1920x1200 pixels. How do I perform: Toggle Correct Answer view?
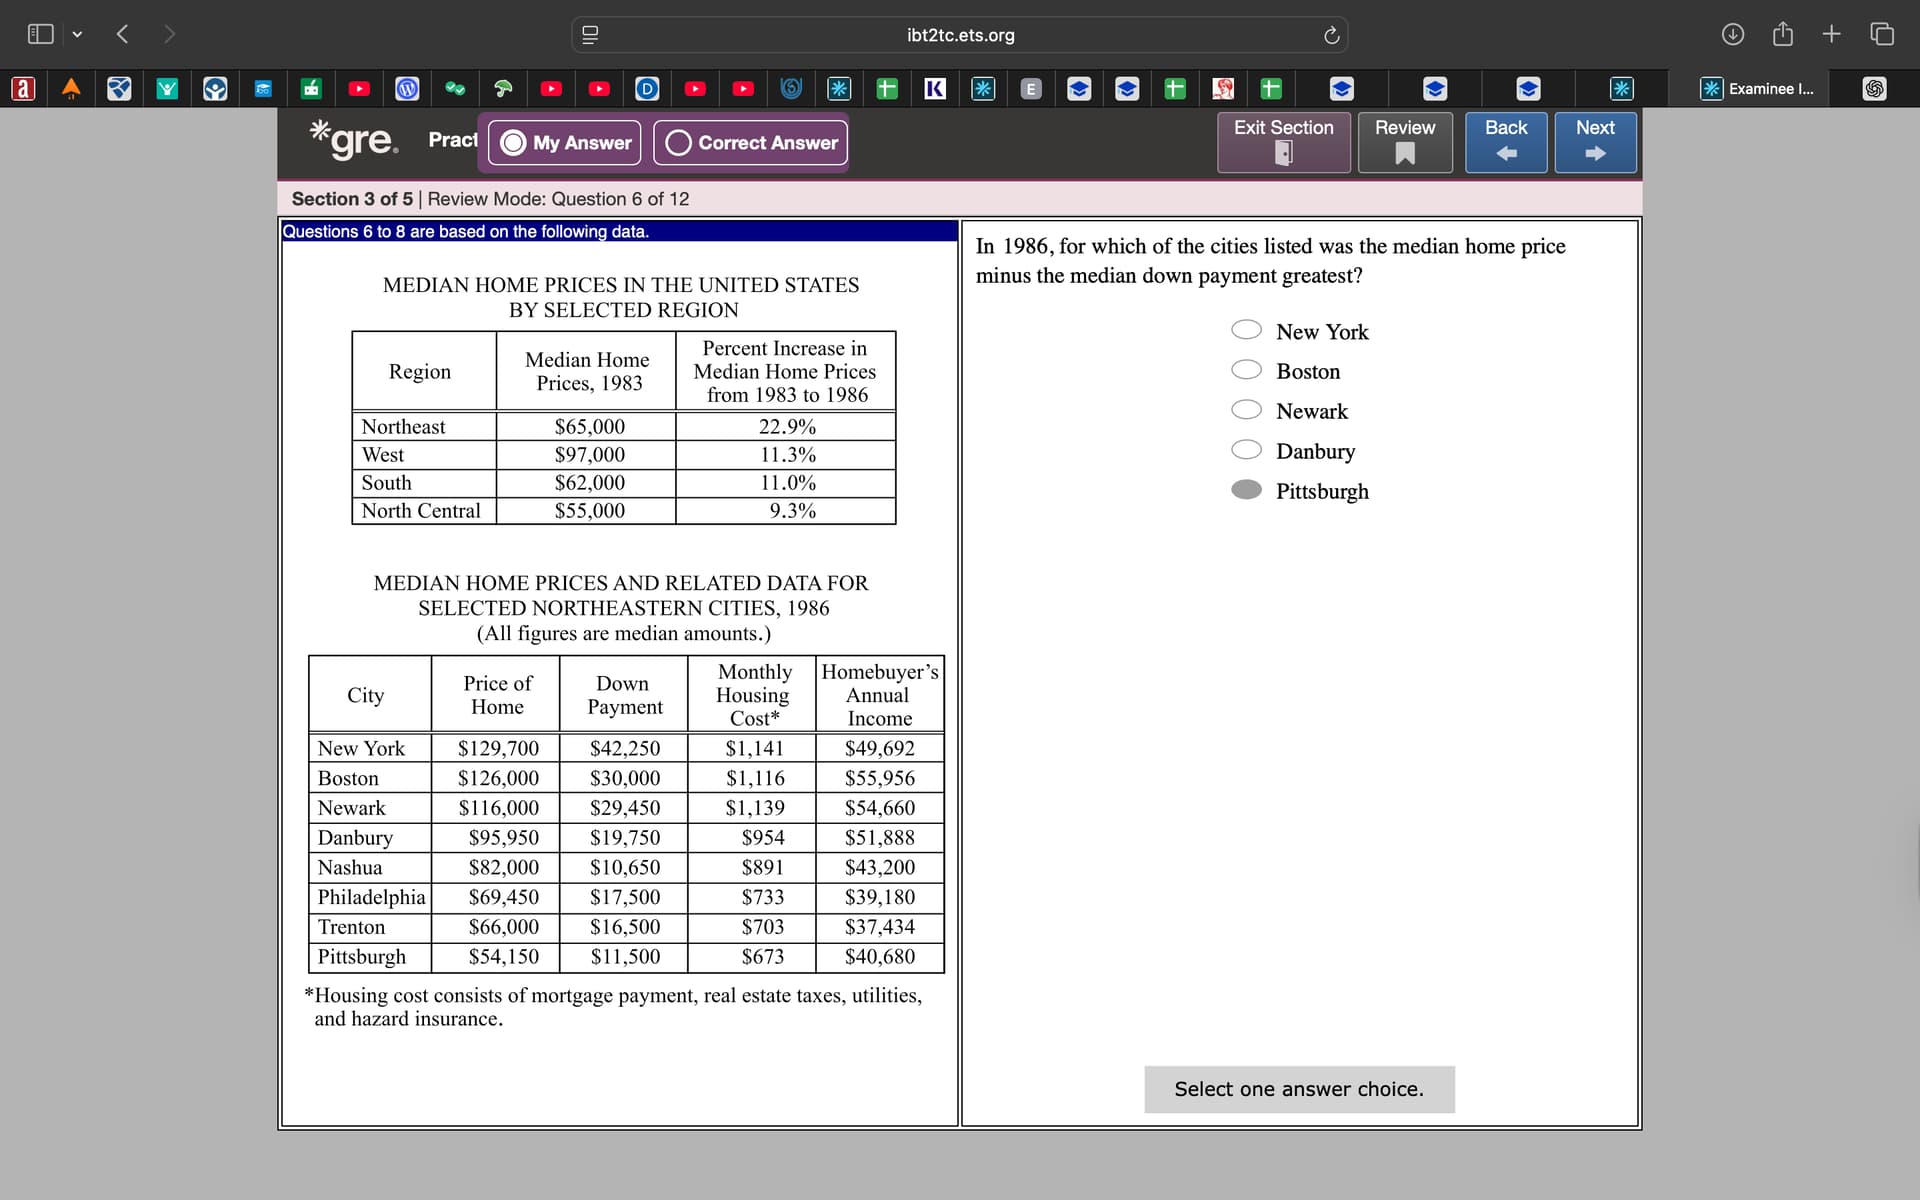coord(751,143)
